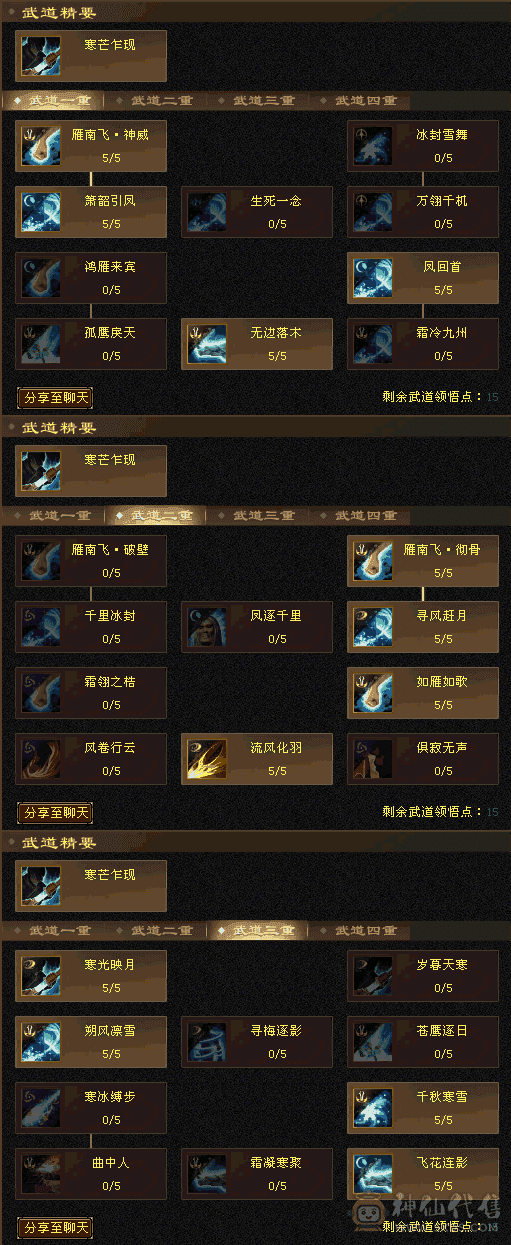Click first 分享至聊天 button under 武道一重
The width and height of the screenshot is (511, 1245).
coord(55,398)
